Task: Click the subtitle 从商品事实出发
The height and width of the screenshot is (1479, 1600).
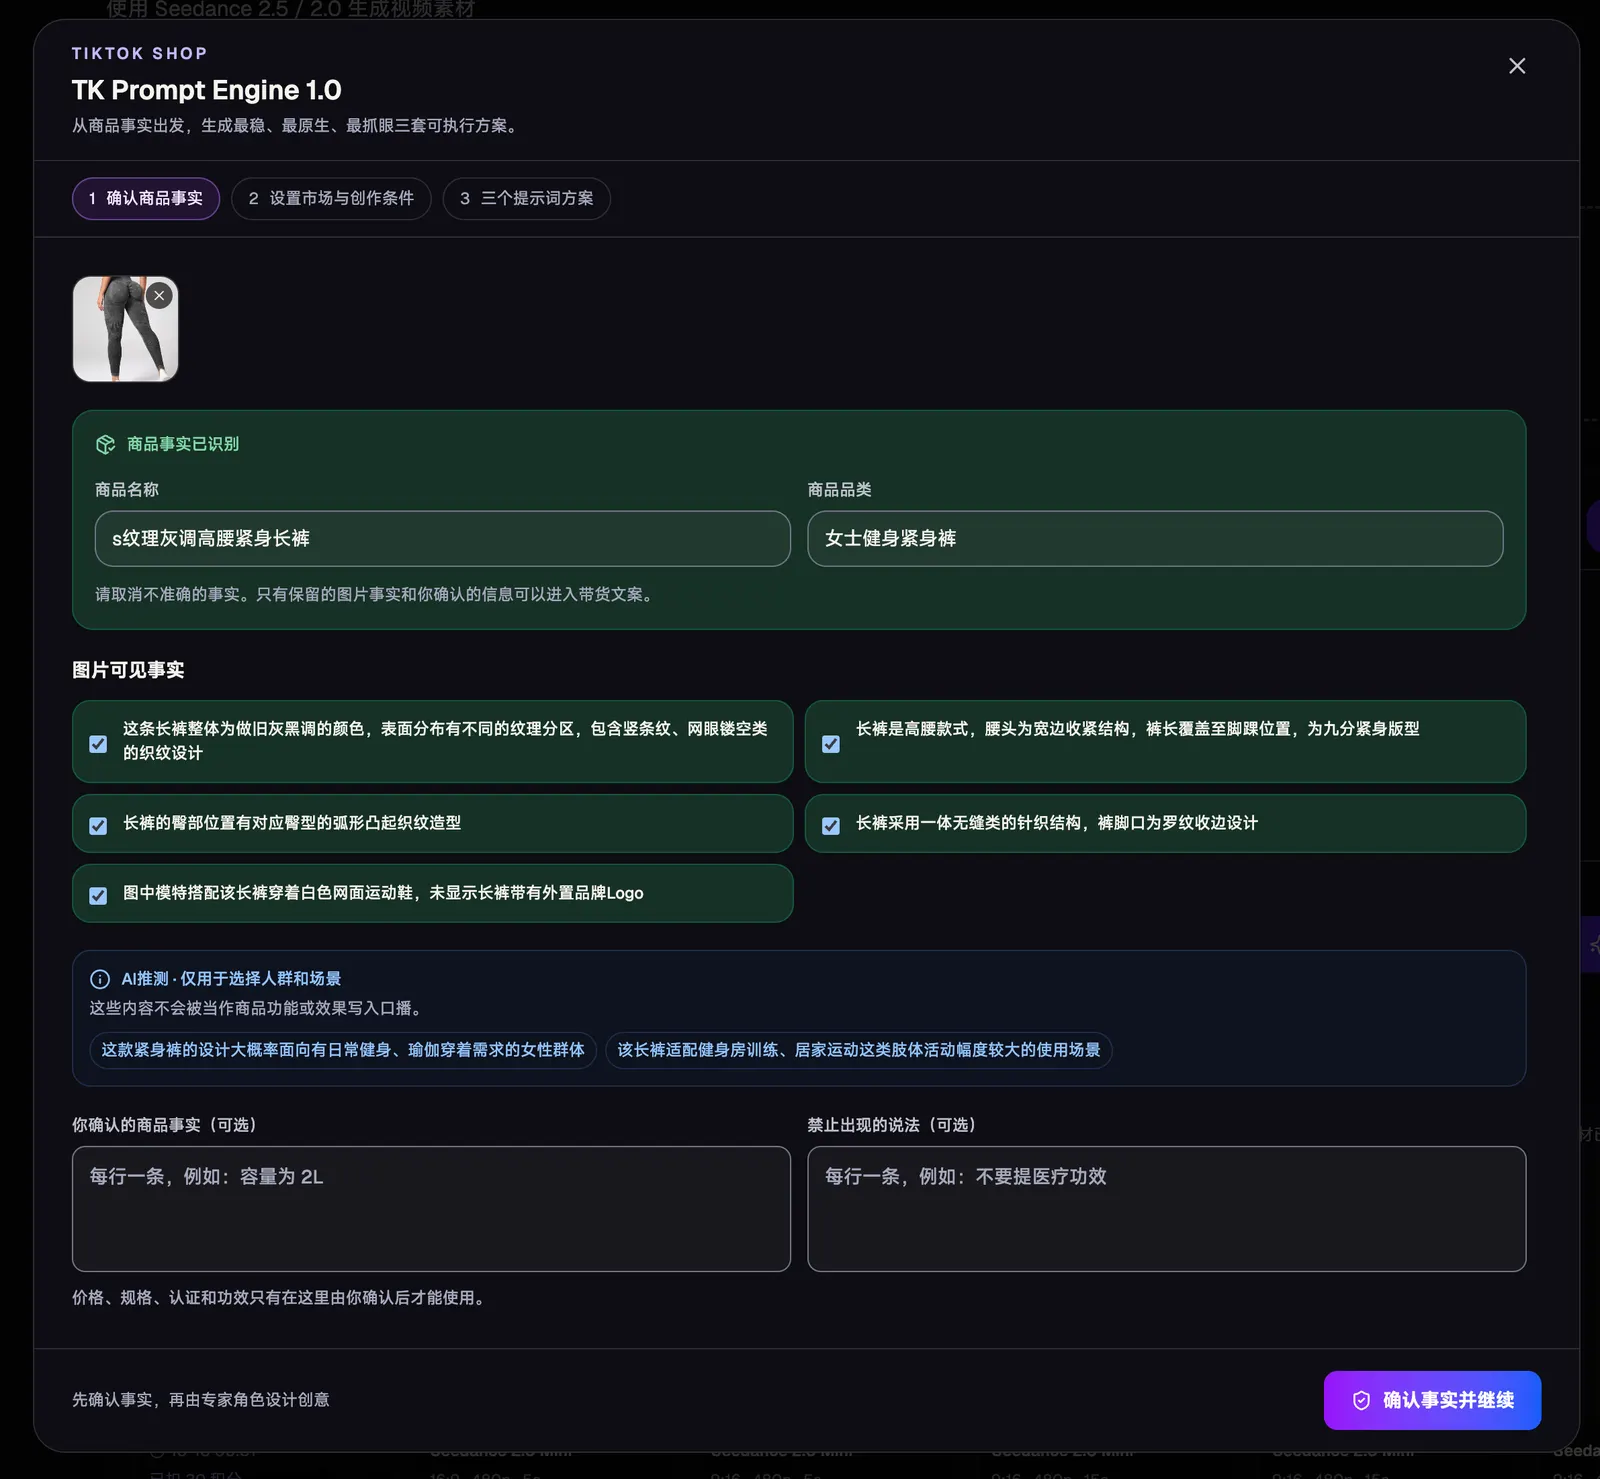Action: pos(297,126)
